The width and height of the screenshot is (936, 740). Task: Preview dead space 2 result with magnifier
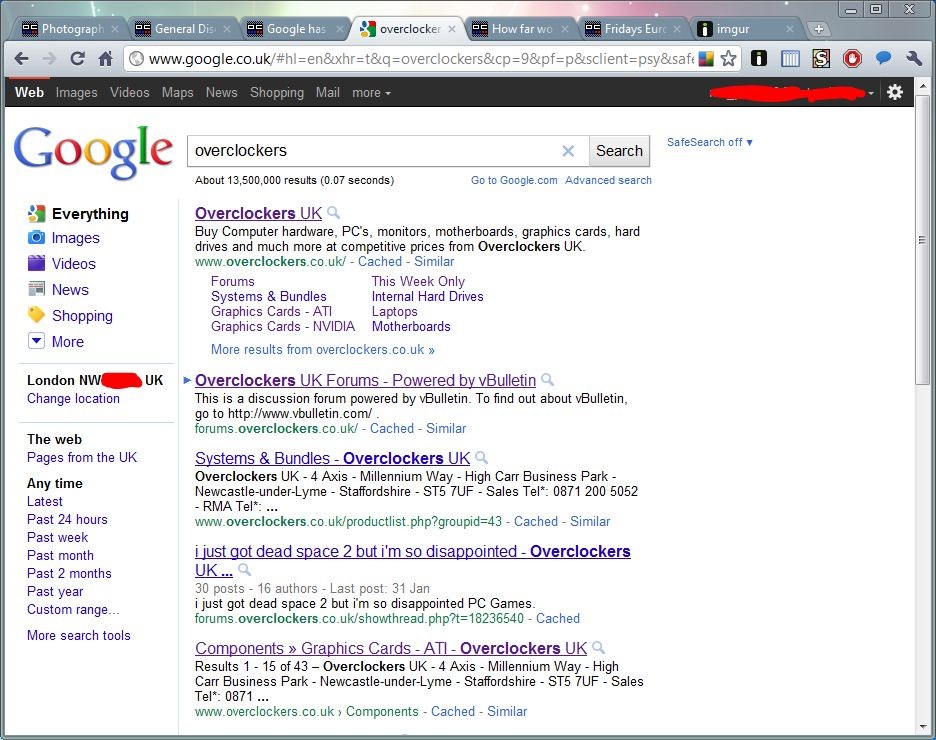coord(244,569)
